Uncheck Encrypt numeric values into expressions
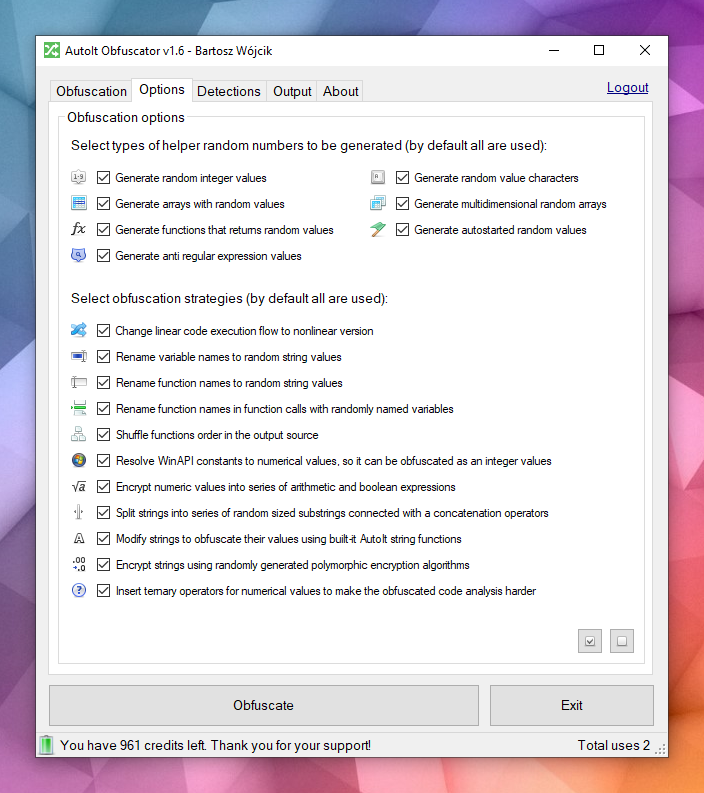Screen dimensions: 704x793 click(103, 487)
